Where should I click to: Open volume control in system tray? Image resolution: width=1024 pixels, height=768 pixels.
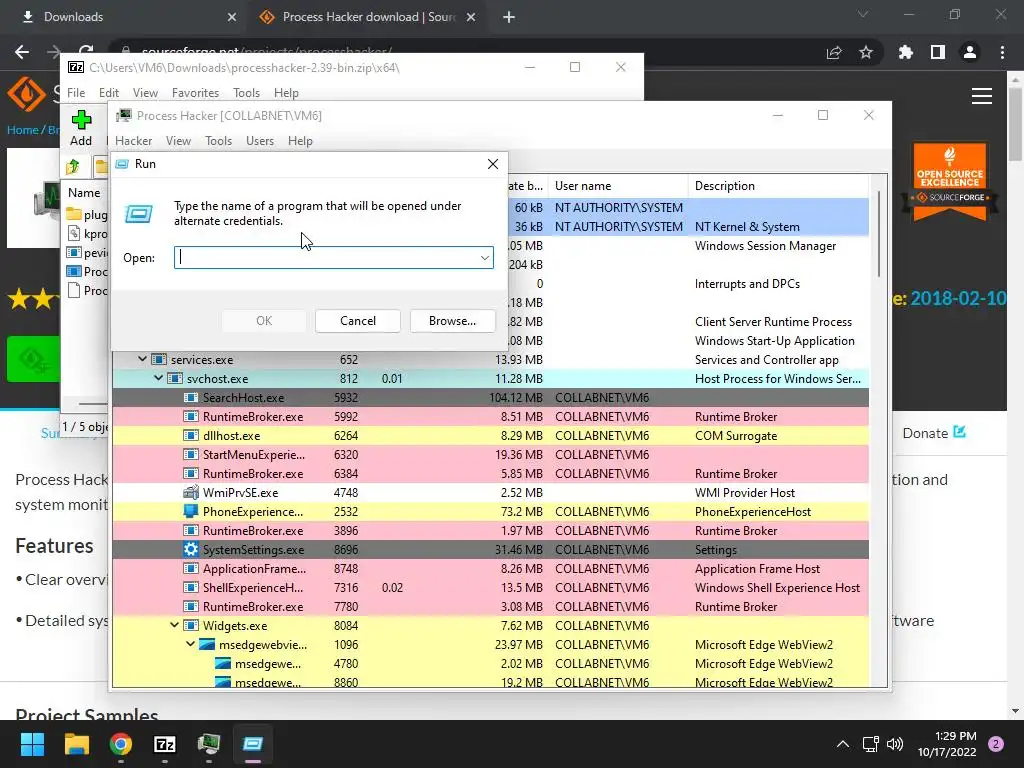pyautogui.click(x=895, y=744)
